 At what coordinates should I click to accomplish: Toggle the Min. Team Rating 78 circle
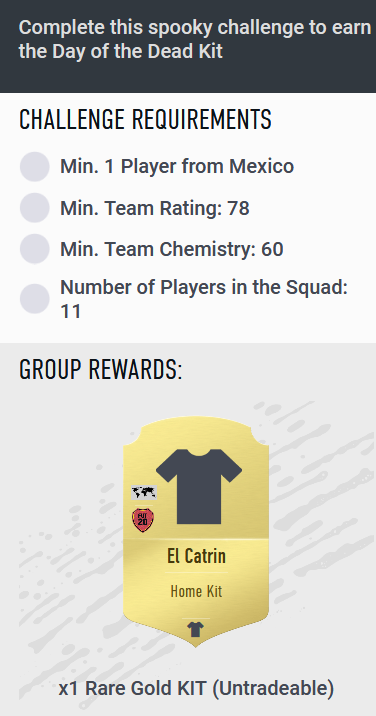click(x=35, y=208)
